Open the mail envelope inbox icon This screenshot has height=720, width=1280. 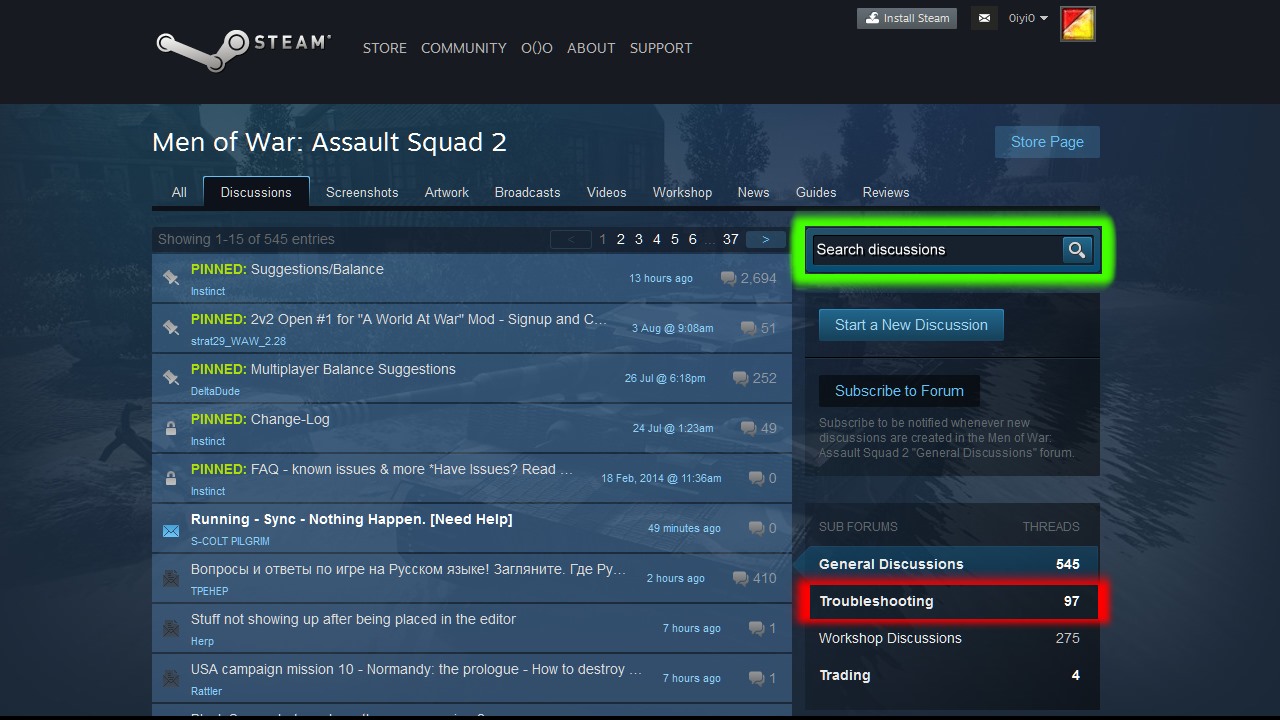pyautogui.click(x=984, y=18)
